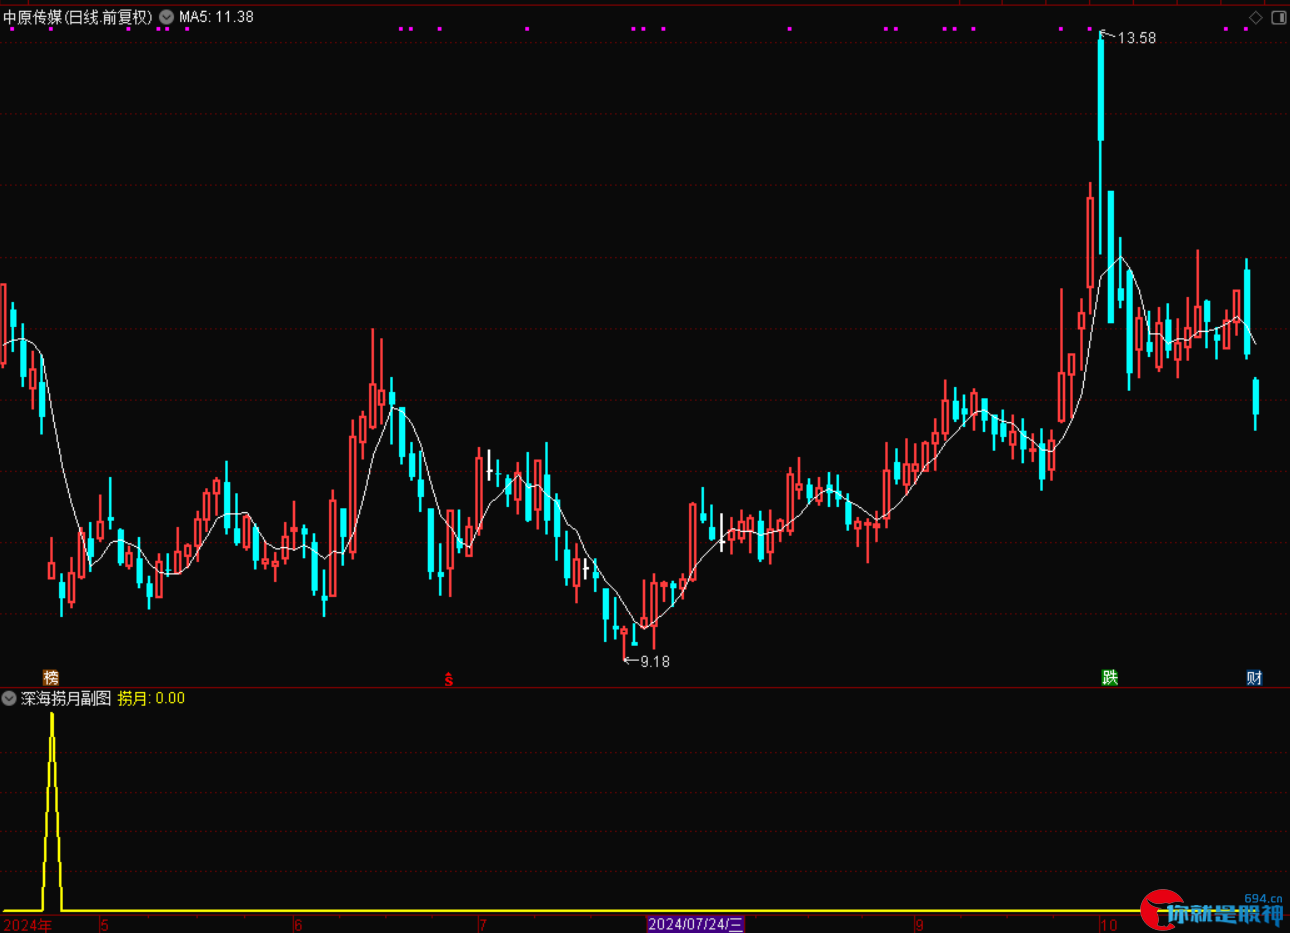Viewport: 1290px width, 933px height.
Task: Click the 2024年 label on time axis
Action: pos(27,924)
